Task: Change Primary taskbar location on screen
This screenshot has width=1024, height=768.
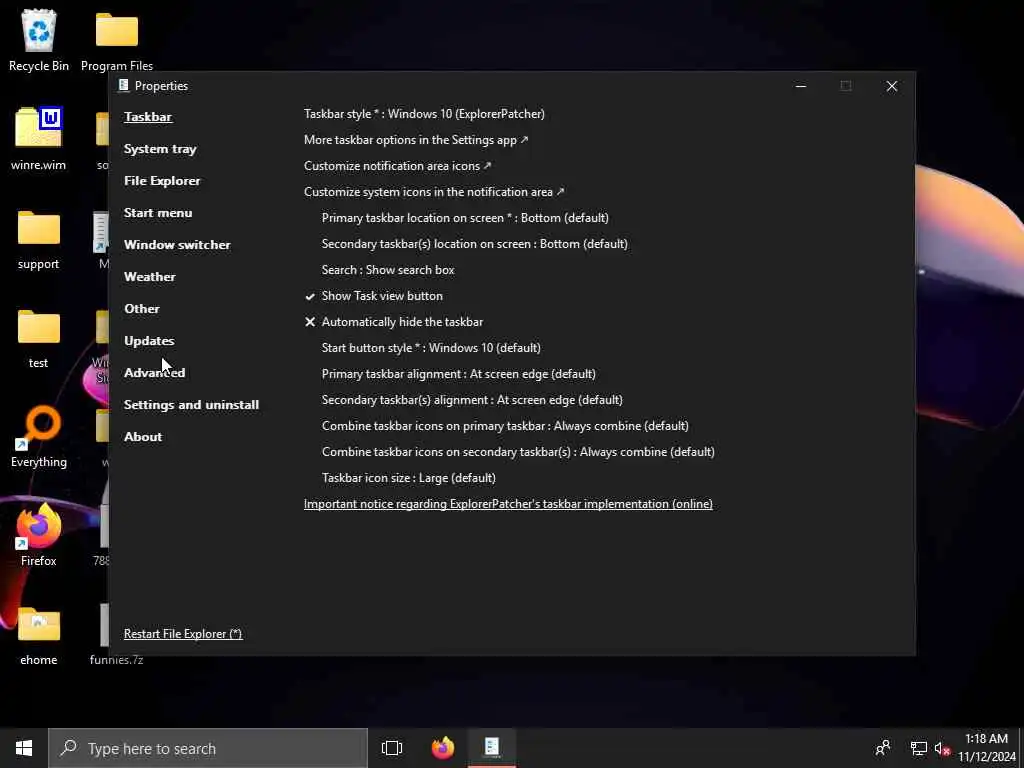Action: coord(465,217)
